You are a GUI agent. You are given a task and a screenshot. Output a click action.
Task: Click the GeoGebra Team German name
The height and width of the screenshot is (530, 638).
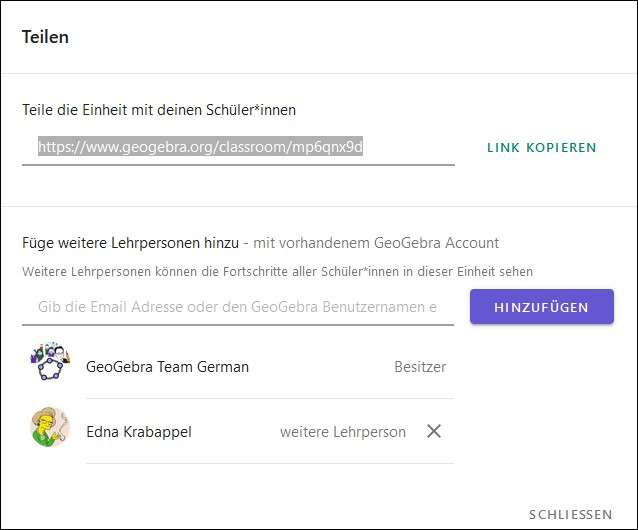click(167, 367)
